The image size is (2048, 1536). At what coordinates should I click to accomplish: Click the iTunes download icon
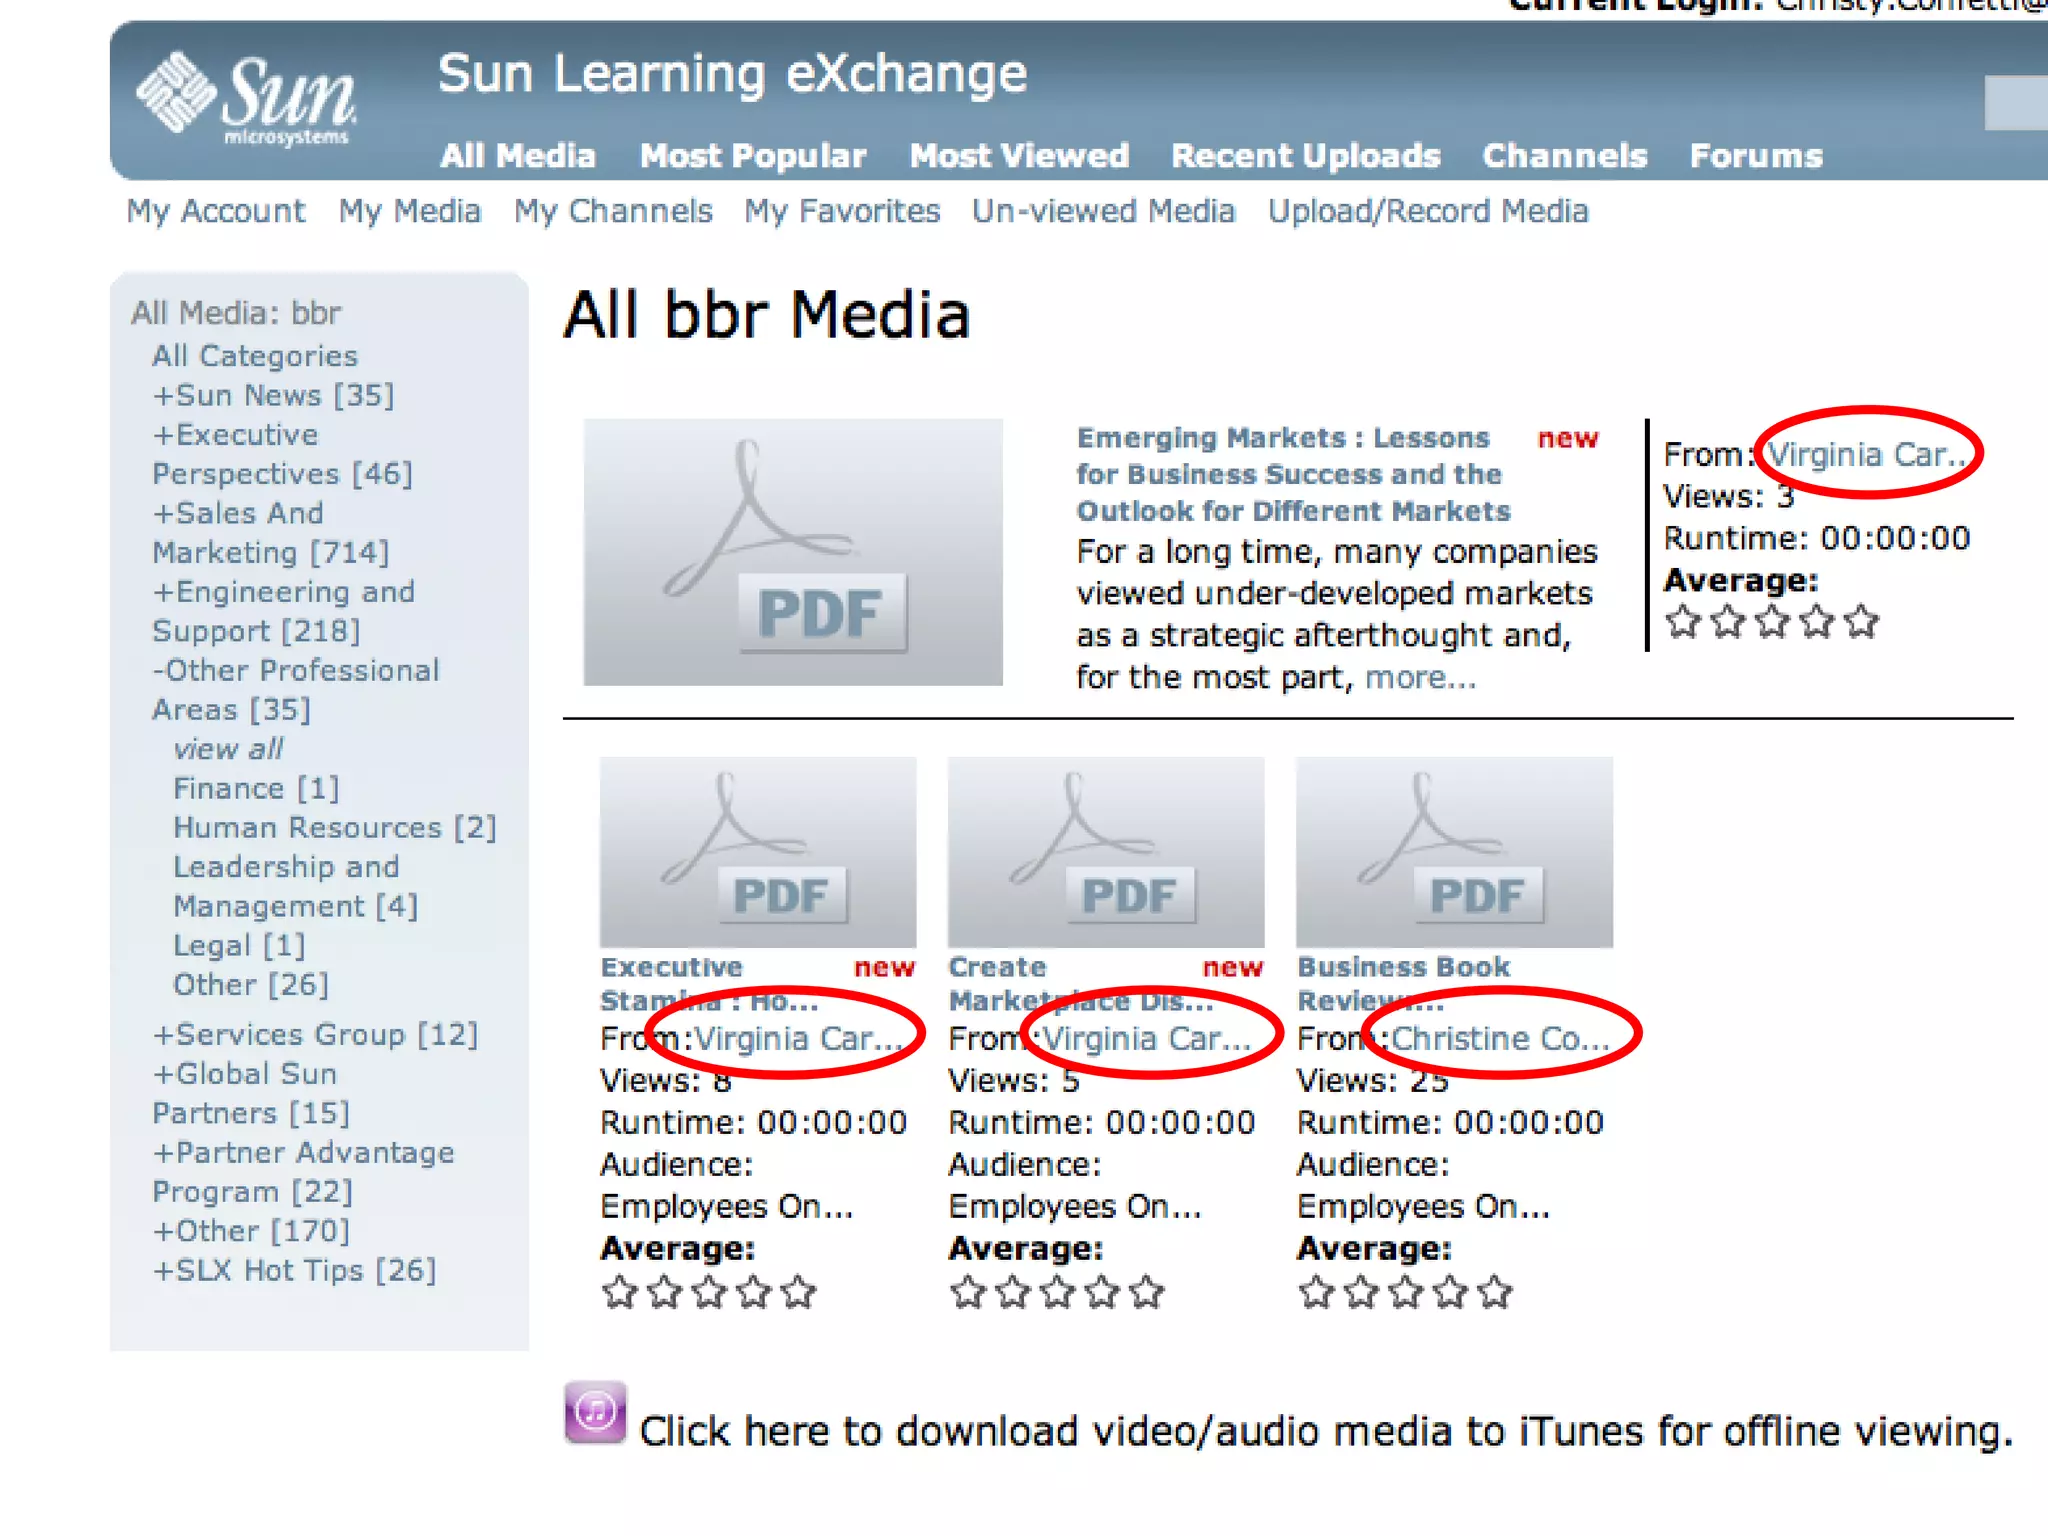(595, 1413)
